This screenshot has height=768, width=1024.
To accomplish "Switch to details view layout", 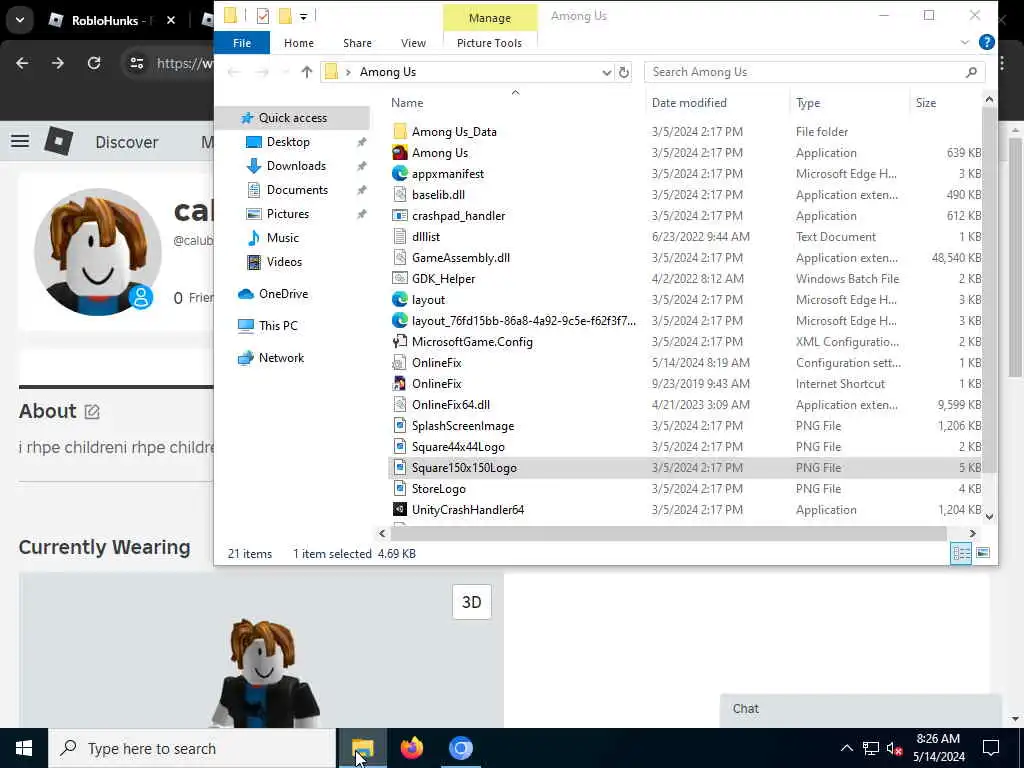I will coord(961,553).
